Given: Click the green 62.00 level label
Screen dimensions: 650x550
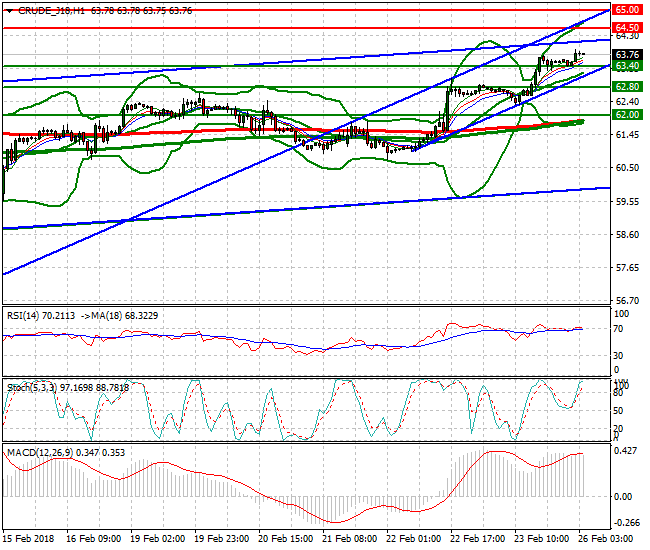Looking at the screenshot, I should [x=627, y=115].
